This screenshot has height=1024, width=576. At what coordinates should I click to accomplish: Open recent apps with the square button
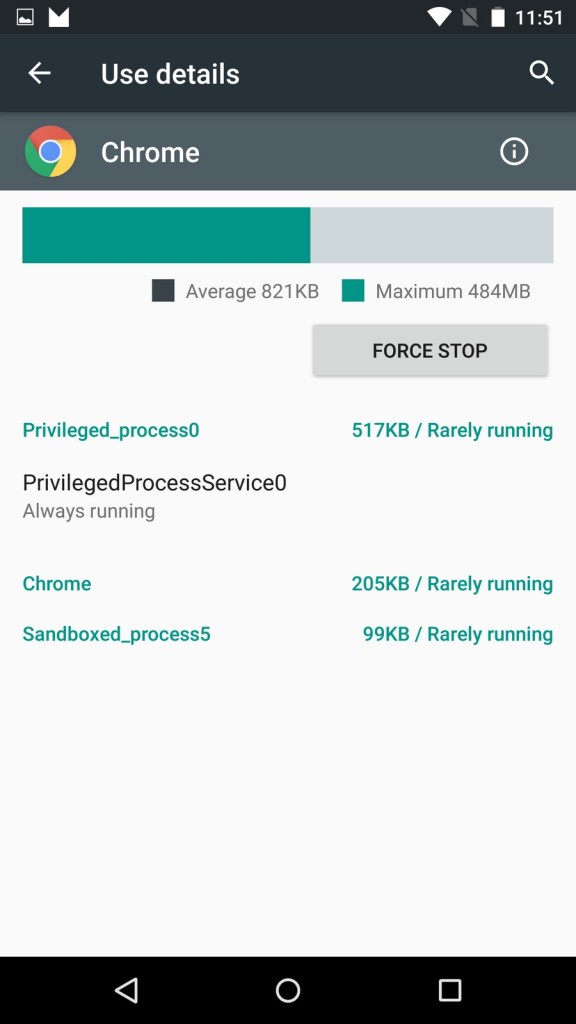coord(449,990)
